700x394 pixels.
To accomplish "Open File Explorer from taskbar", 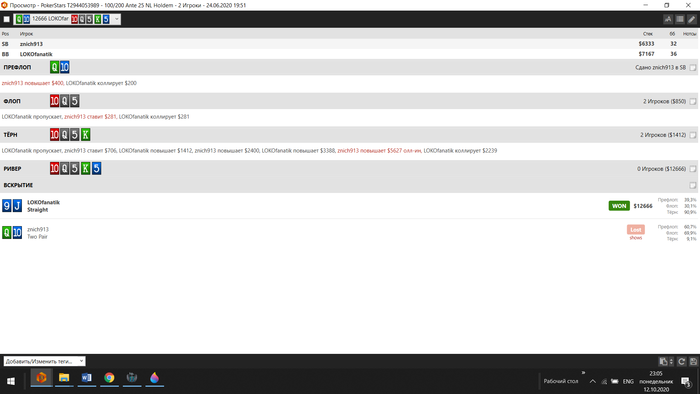I will coord(64,378).
